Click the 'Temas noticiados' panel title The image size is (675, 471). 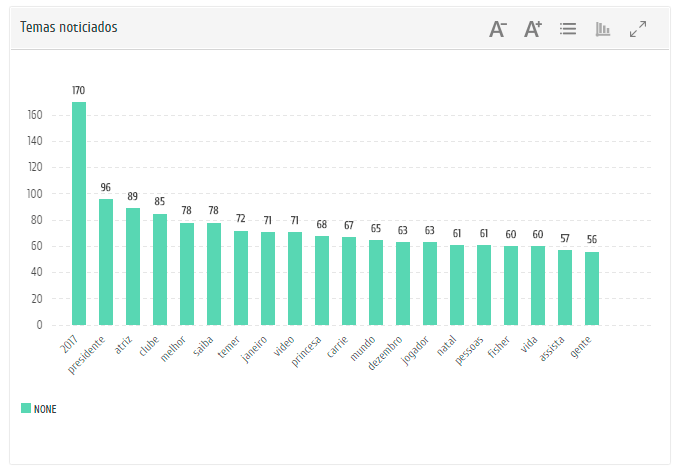tap(69, 27)
